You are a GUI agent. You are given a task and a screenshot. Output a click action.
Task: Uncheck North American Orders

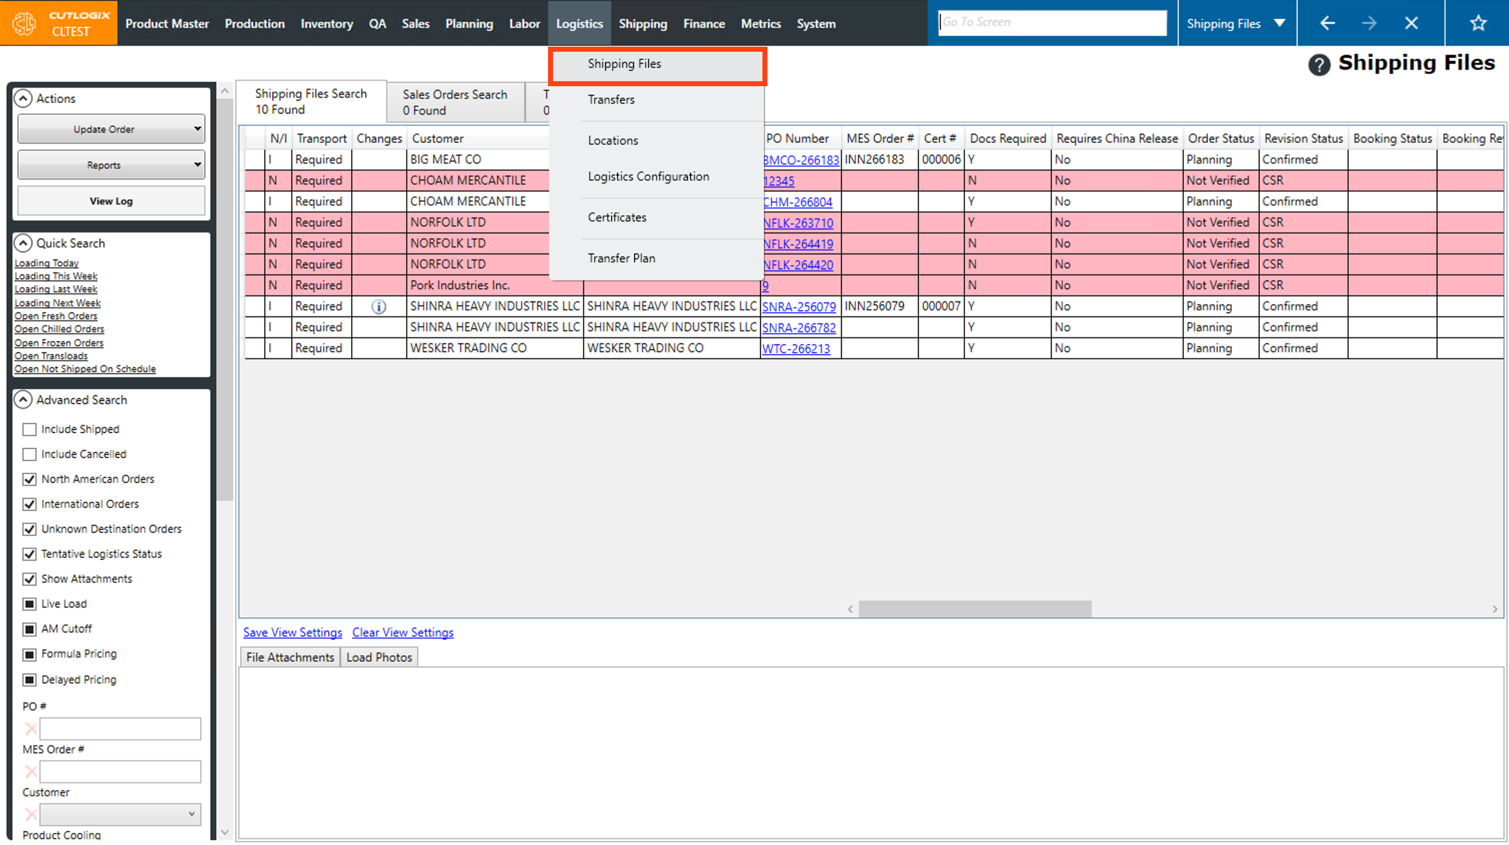(x=30, y=479)
